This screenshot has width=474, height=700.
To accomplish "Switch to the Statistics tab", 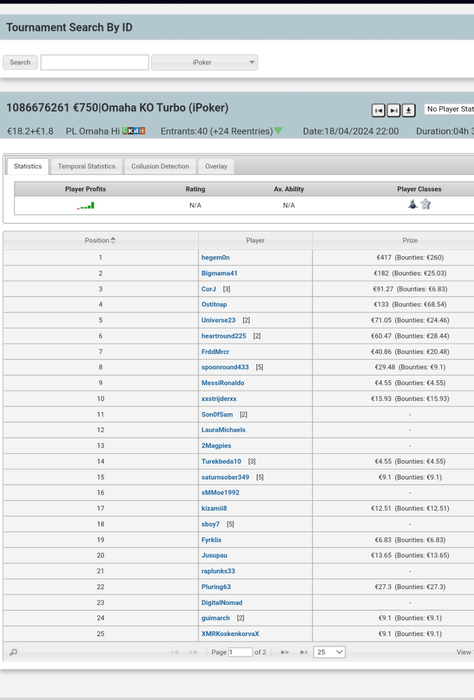I will pos(28,166).
